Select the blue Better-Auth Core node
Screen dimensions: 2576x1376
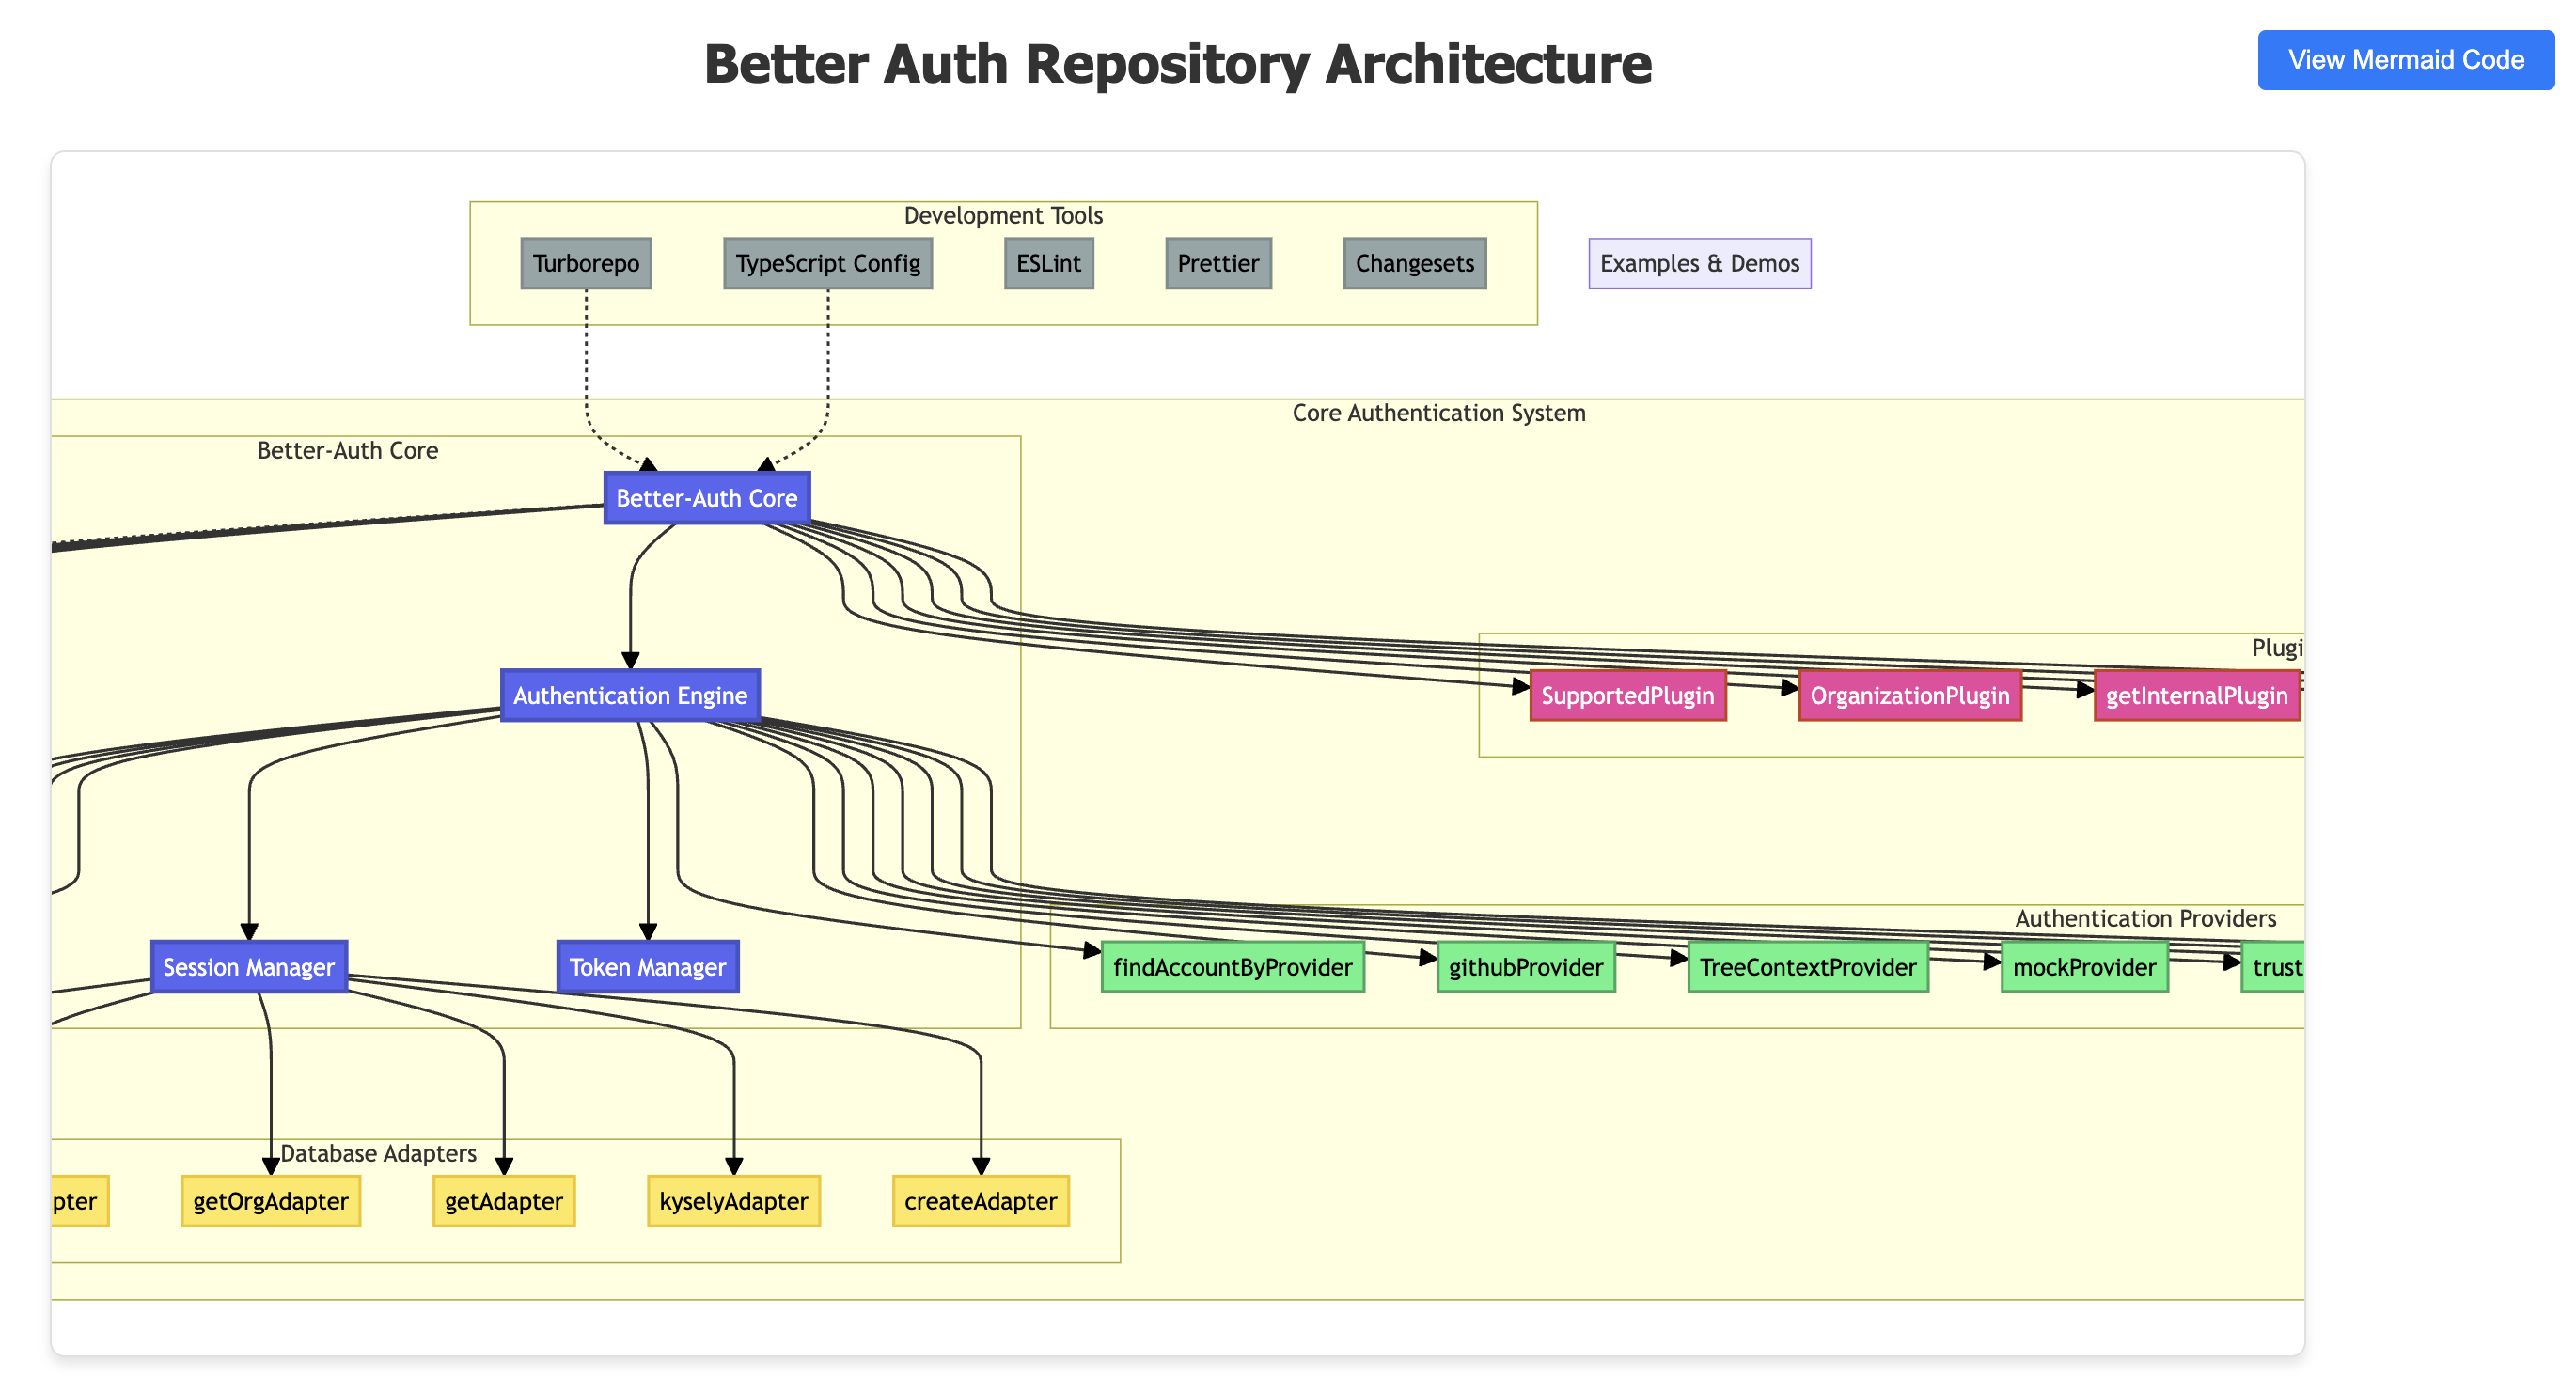pos(706,498)
